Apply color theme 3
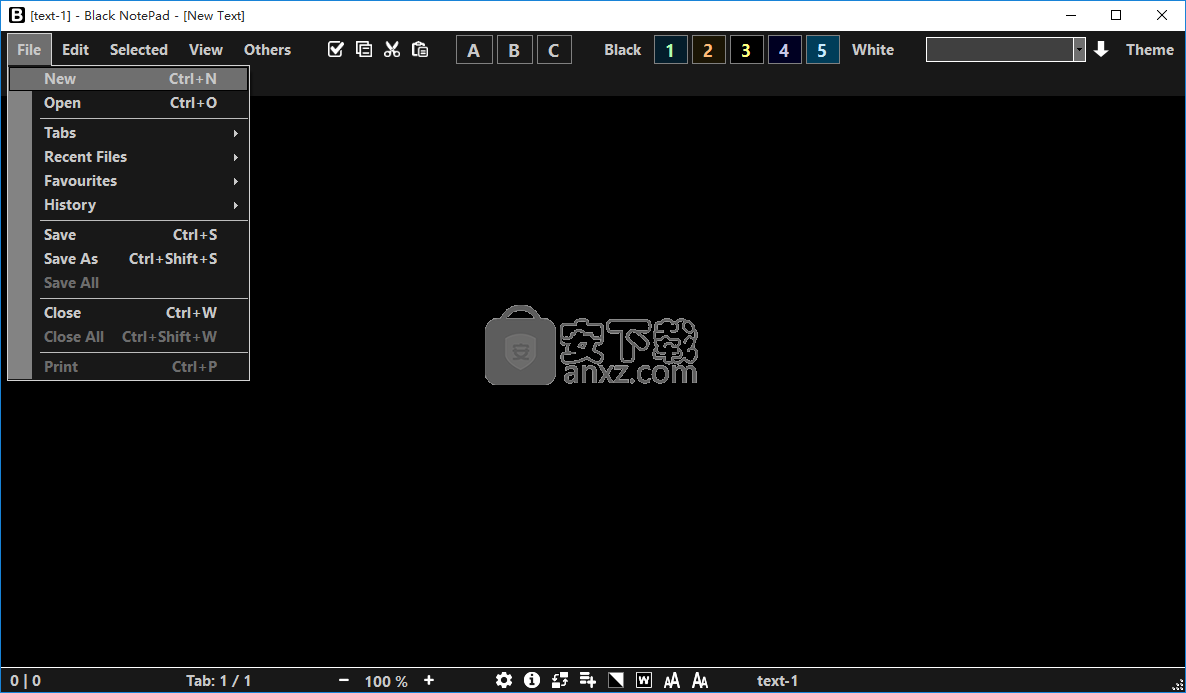The width and height of the screenshot is (1186, 693). coord(747,50)
